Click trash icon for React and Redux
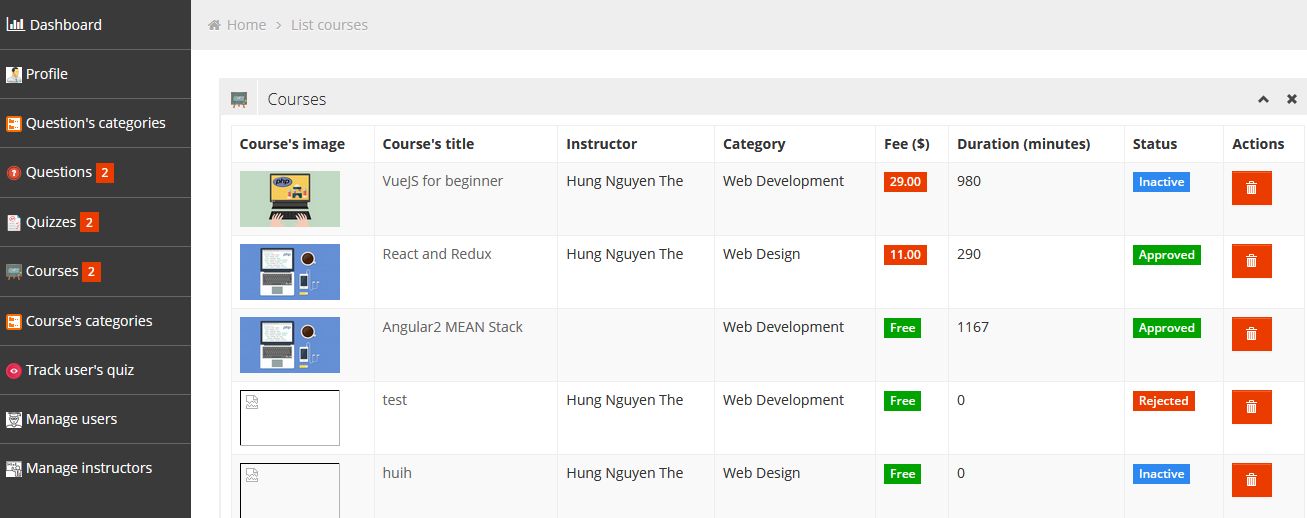Viewport: 1307px width, 518px height. coord(1251,261)
